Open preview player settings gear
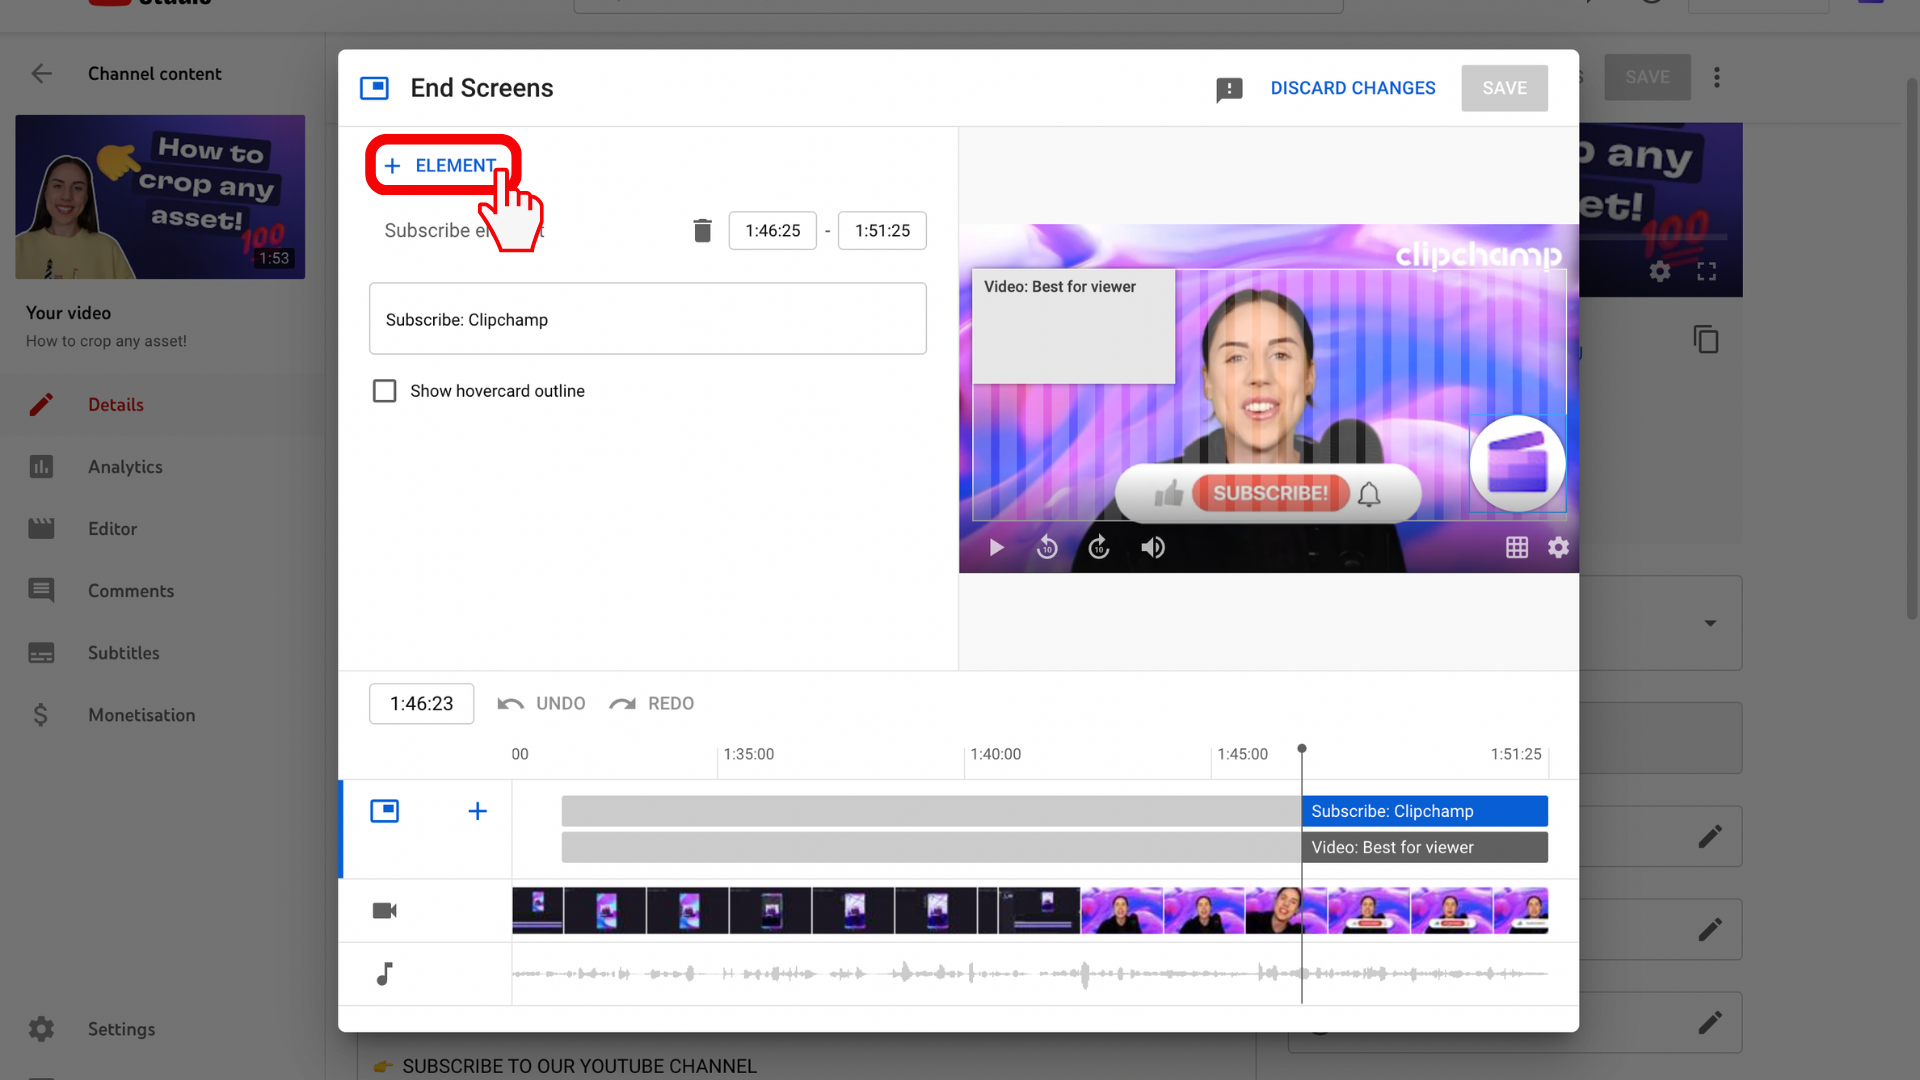Image resolution: width=1920 pixels, height=1080 pixels. coord(1558,547)
